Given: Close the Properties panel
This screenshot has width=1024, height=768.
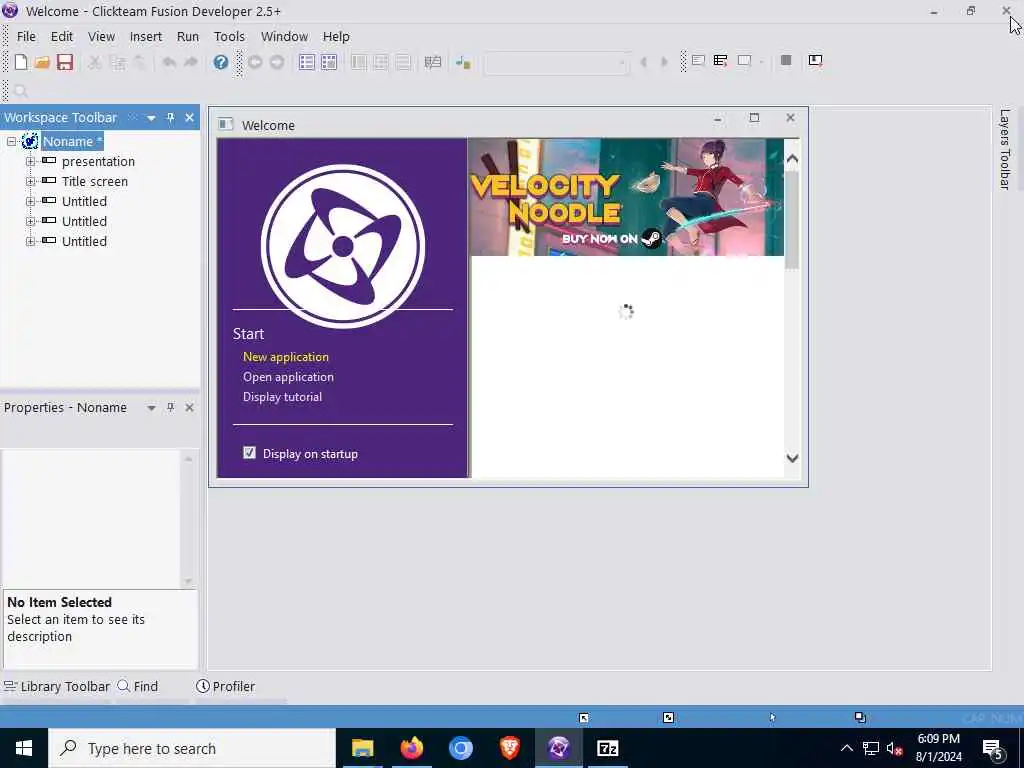Looking at the screenshot, I should point(189,408).
